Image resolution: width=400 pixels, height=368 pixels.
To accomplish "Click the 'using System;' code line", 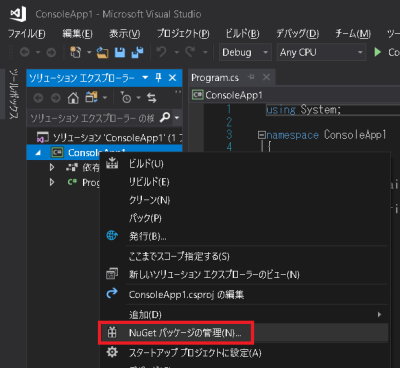I will tap(303, 109).
